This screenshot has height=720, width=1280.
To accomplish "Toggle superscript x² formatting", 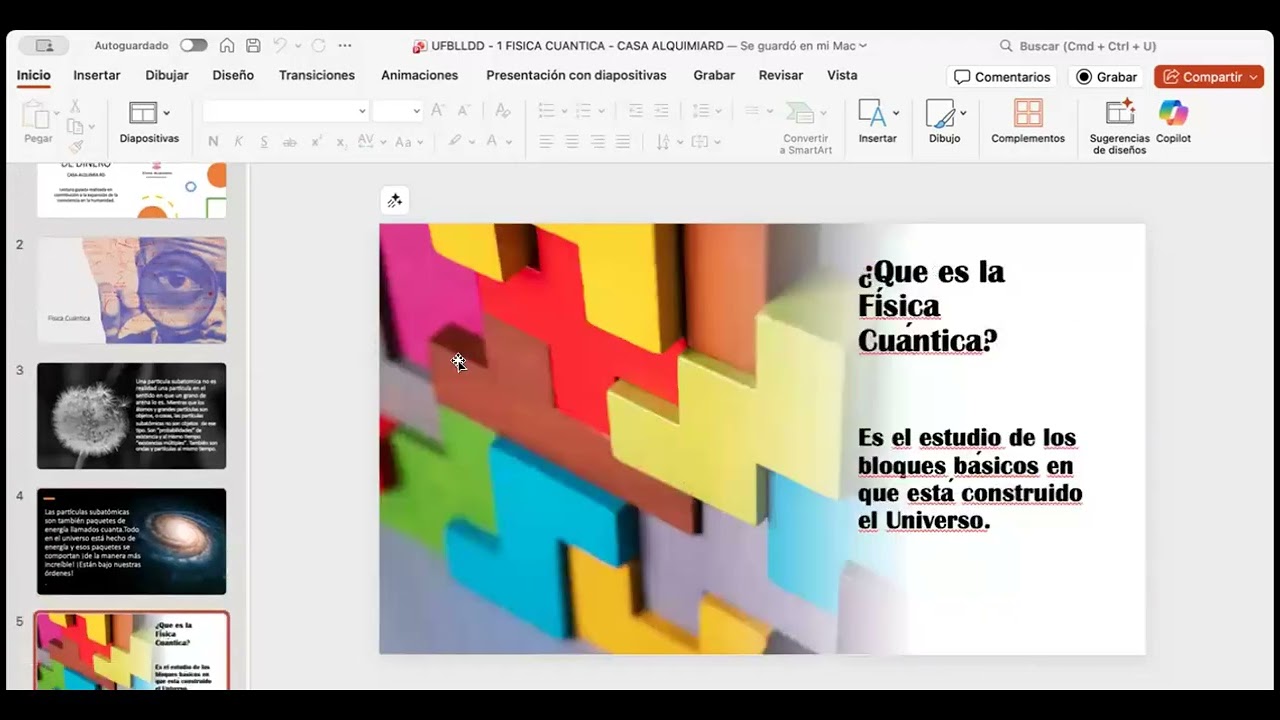I will point(315,142).
